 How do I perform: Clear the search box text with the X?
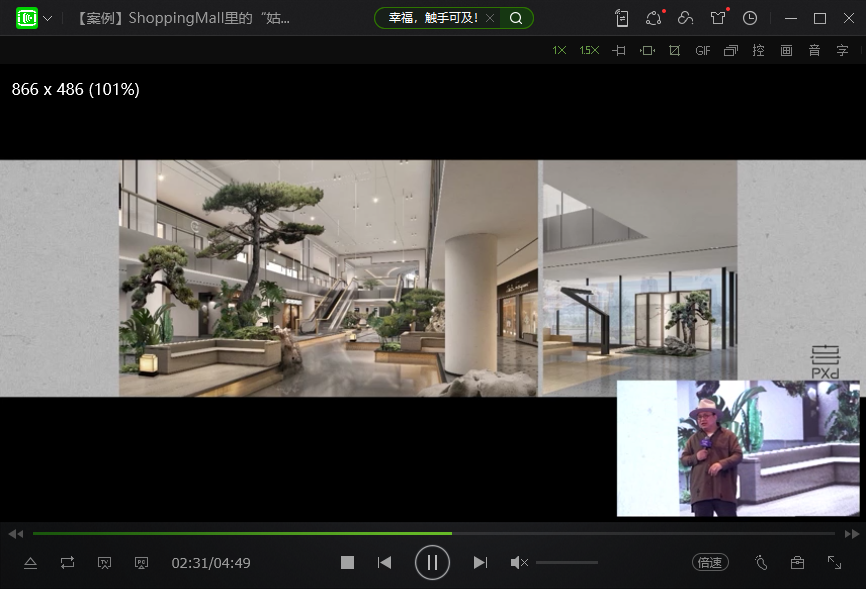point(490,18)
